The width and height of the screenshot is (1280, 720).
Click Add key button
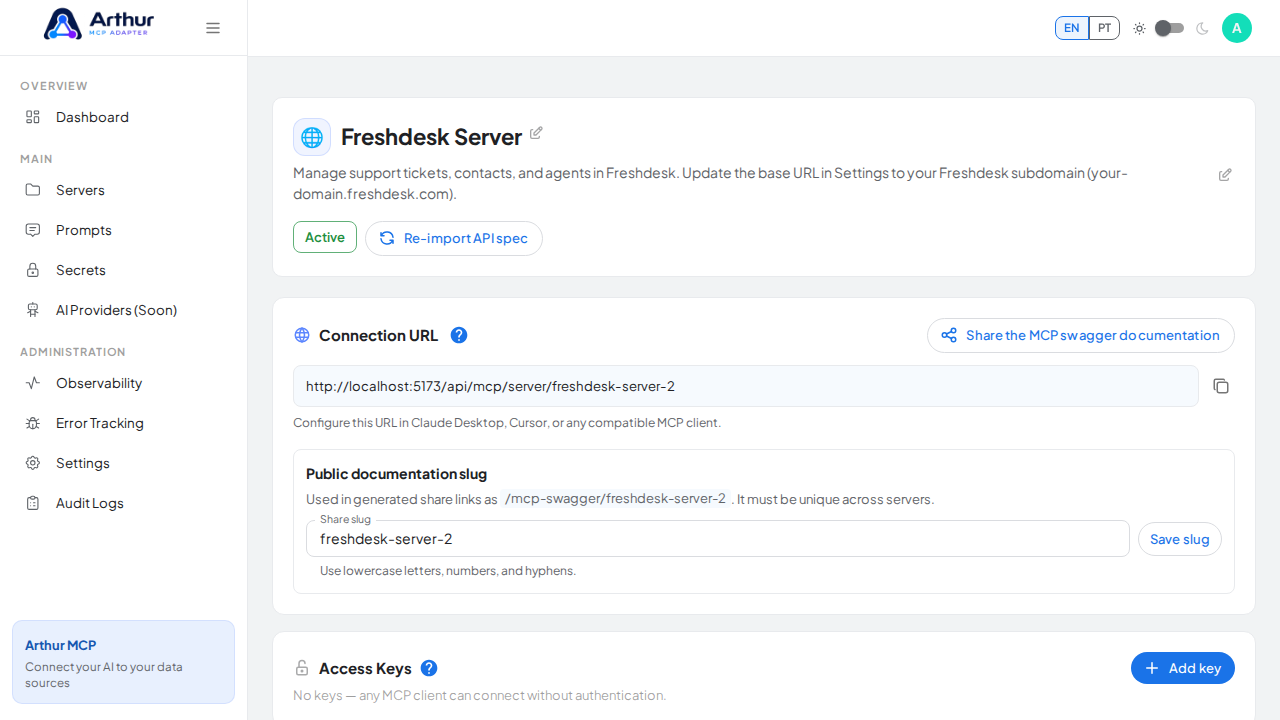pos(1183,668)
